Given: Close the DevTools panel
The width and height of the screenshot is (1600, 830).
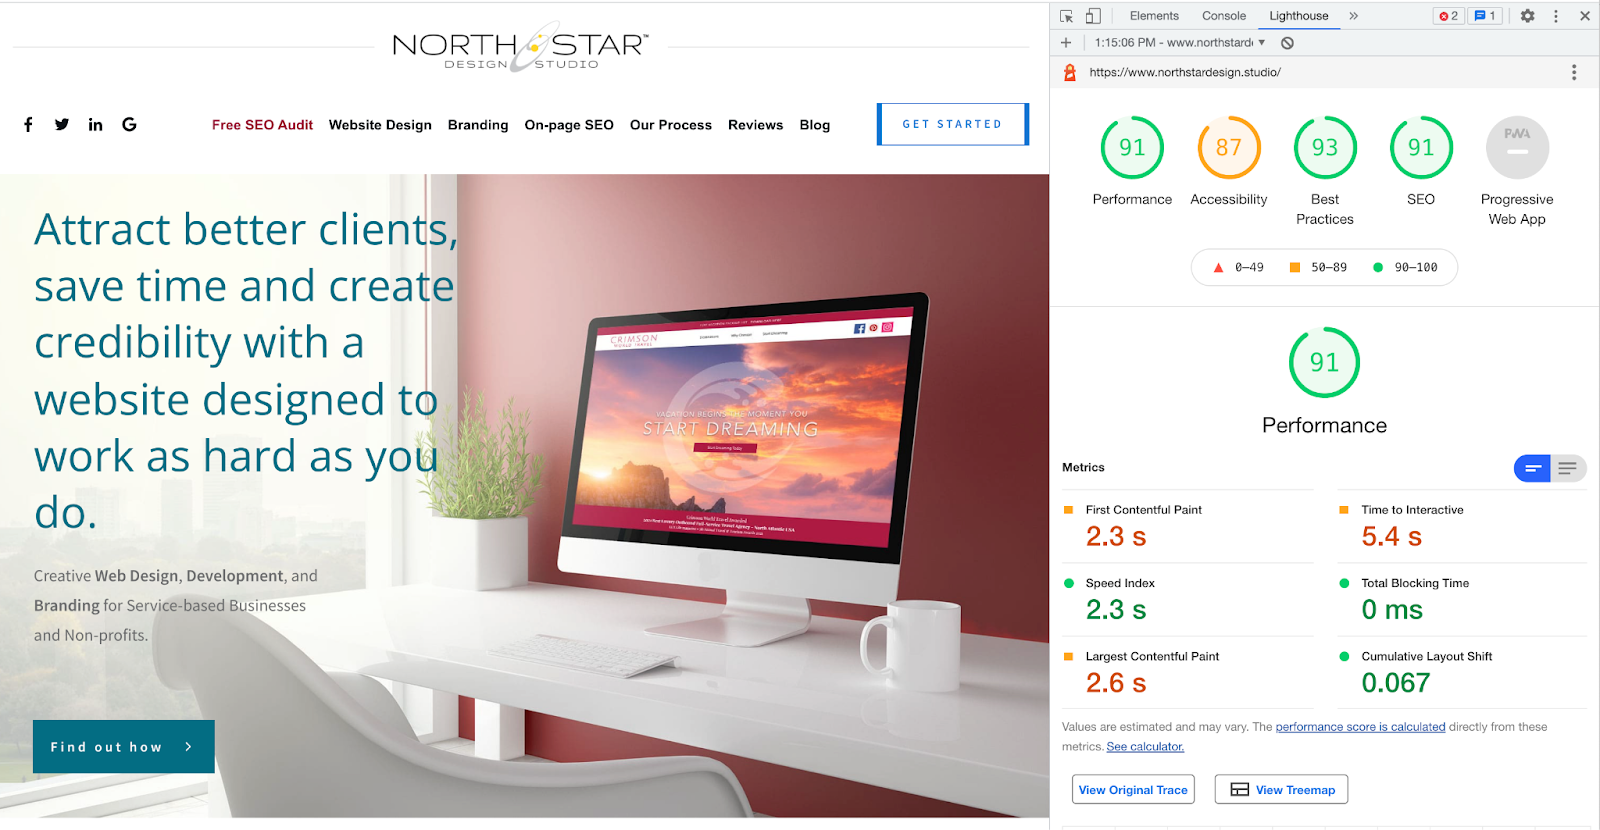Looking at the screenshot, I should pos(1584,16).
